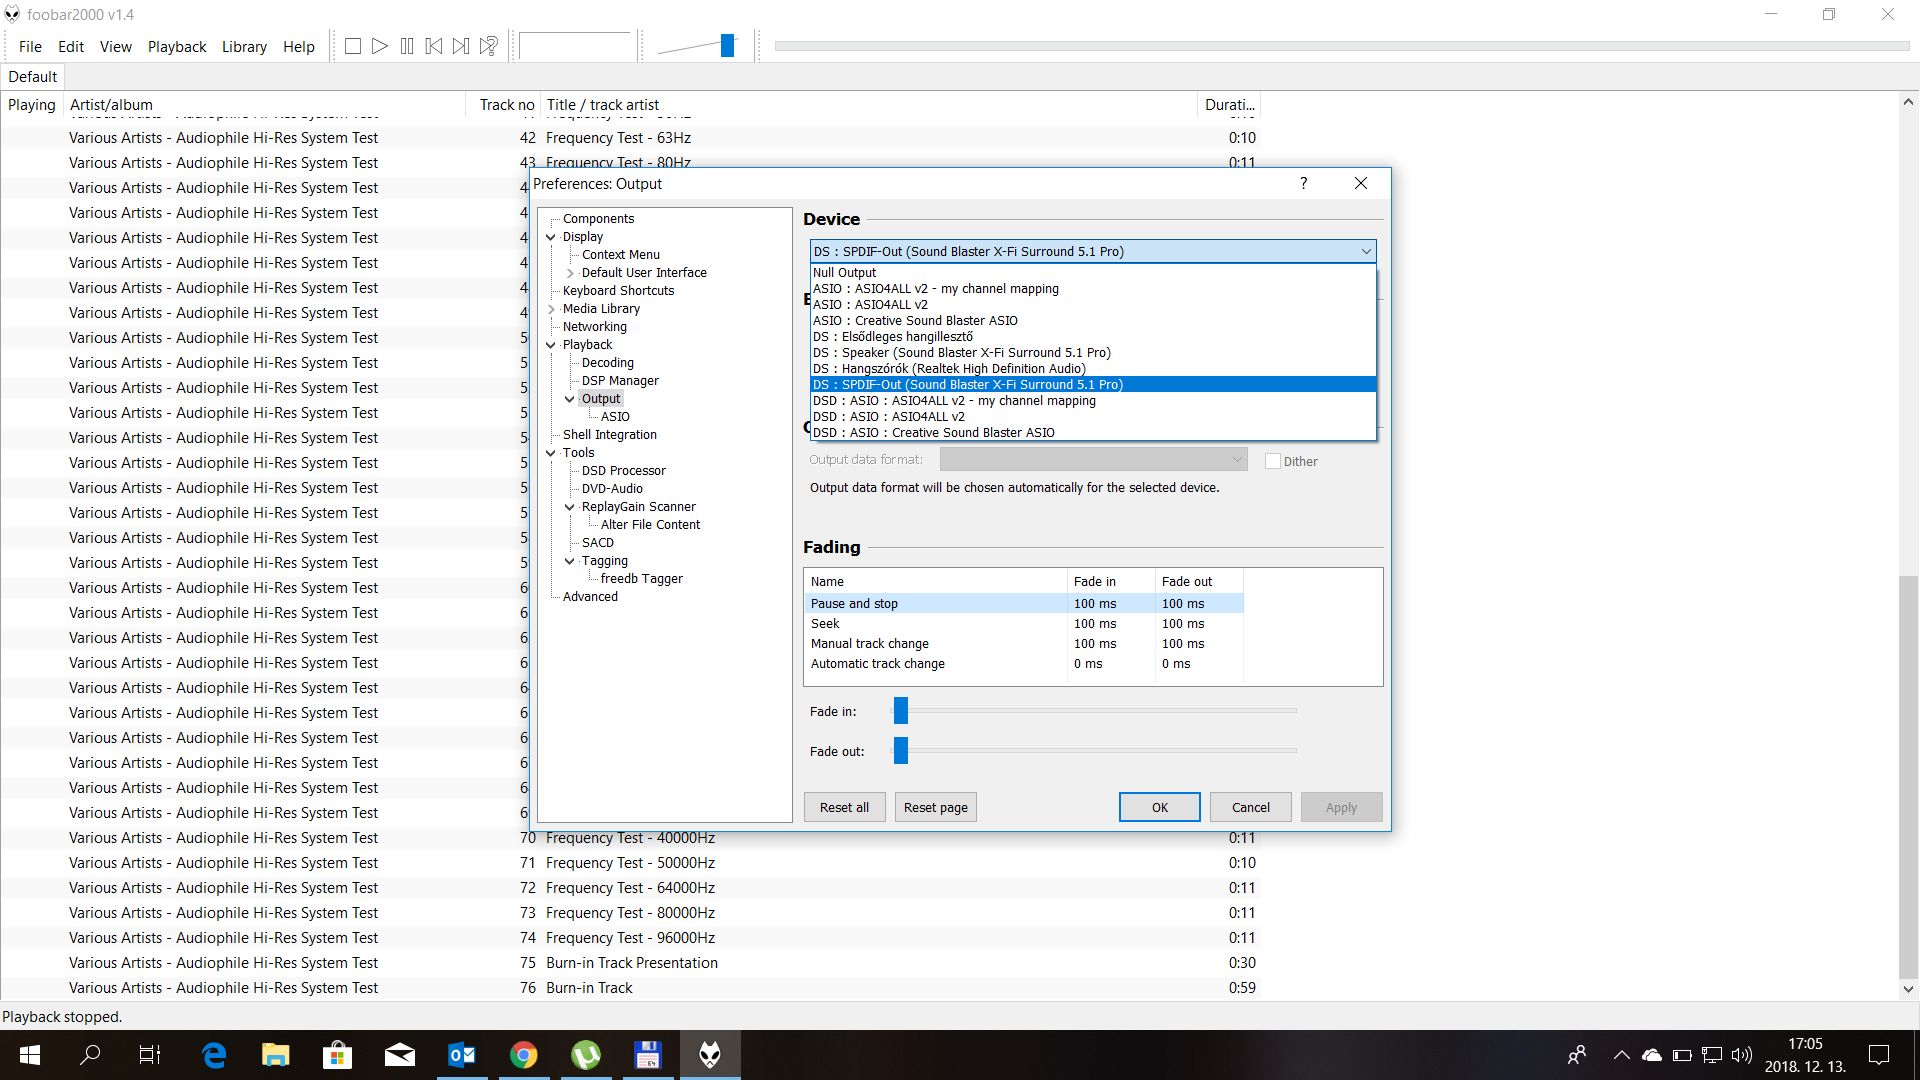This screenshot has width=1920, height=1080.
Task: Expand the Media Library node
Action: (x=551, y=309)
